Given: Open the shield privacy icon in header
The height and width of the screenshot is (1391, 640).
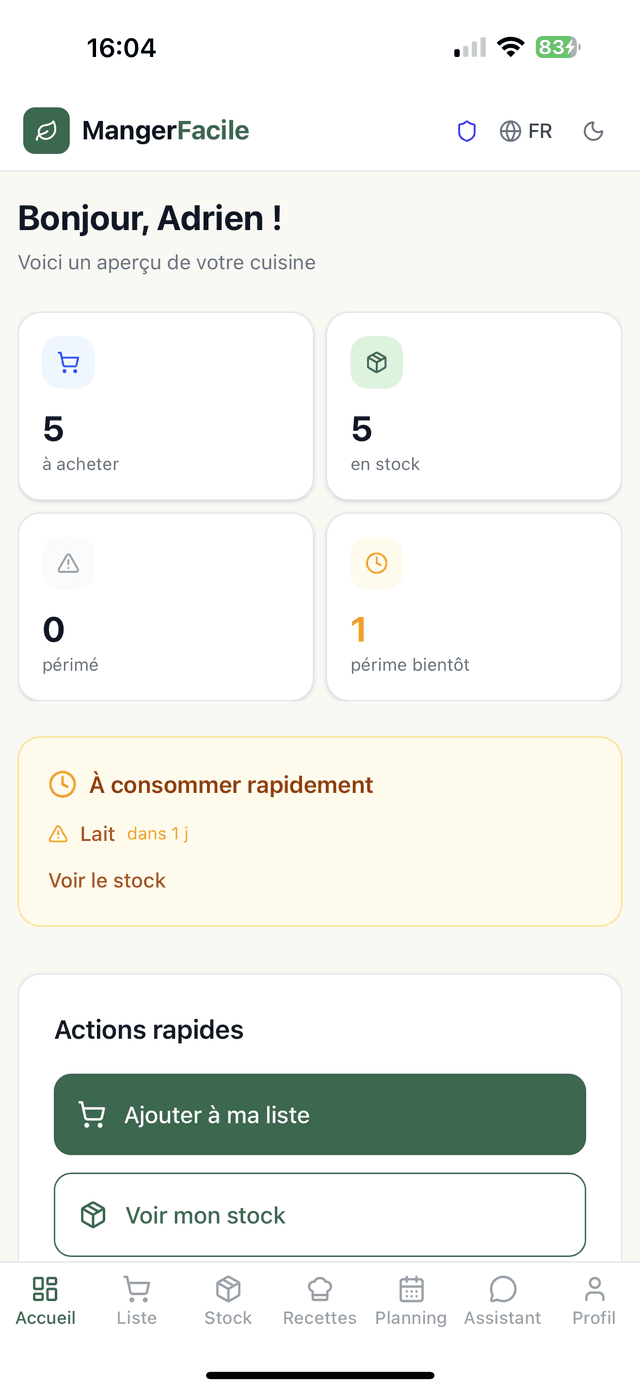Looking at the screenshot, I should point(467,131).
